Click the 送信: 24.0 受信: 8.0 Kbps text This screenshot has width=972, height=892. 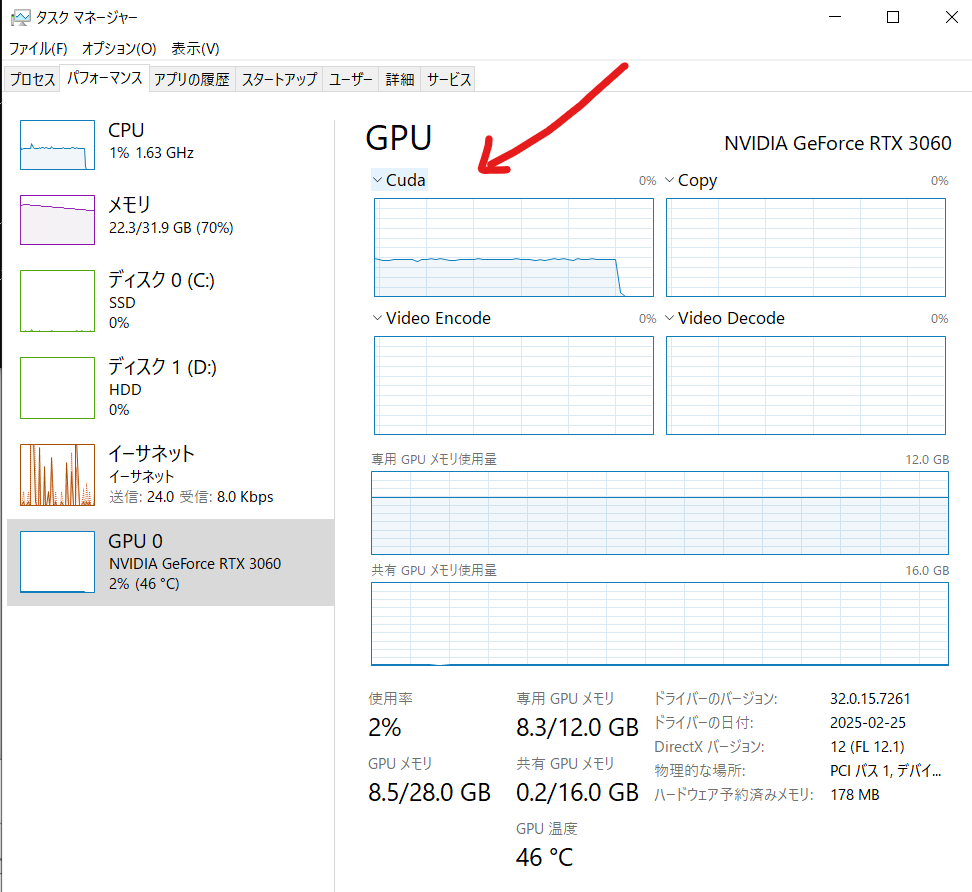[x=191, y=497]
